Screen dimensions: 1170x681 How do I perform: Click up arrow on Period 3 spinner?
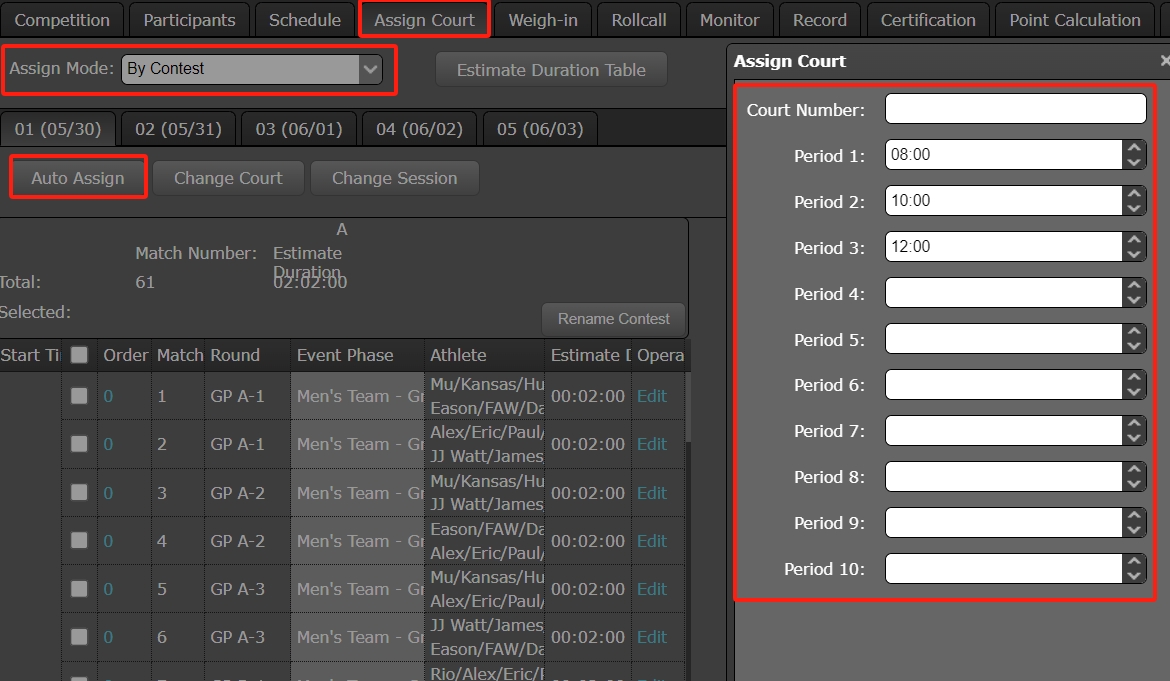click(1133, 239)
